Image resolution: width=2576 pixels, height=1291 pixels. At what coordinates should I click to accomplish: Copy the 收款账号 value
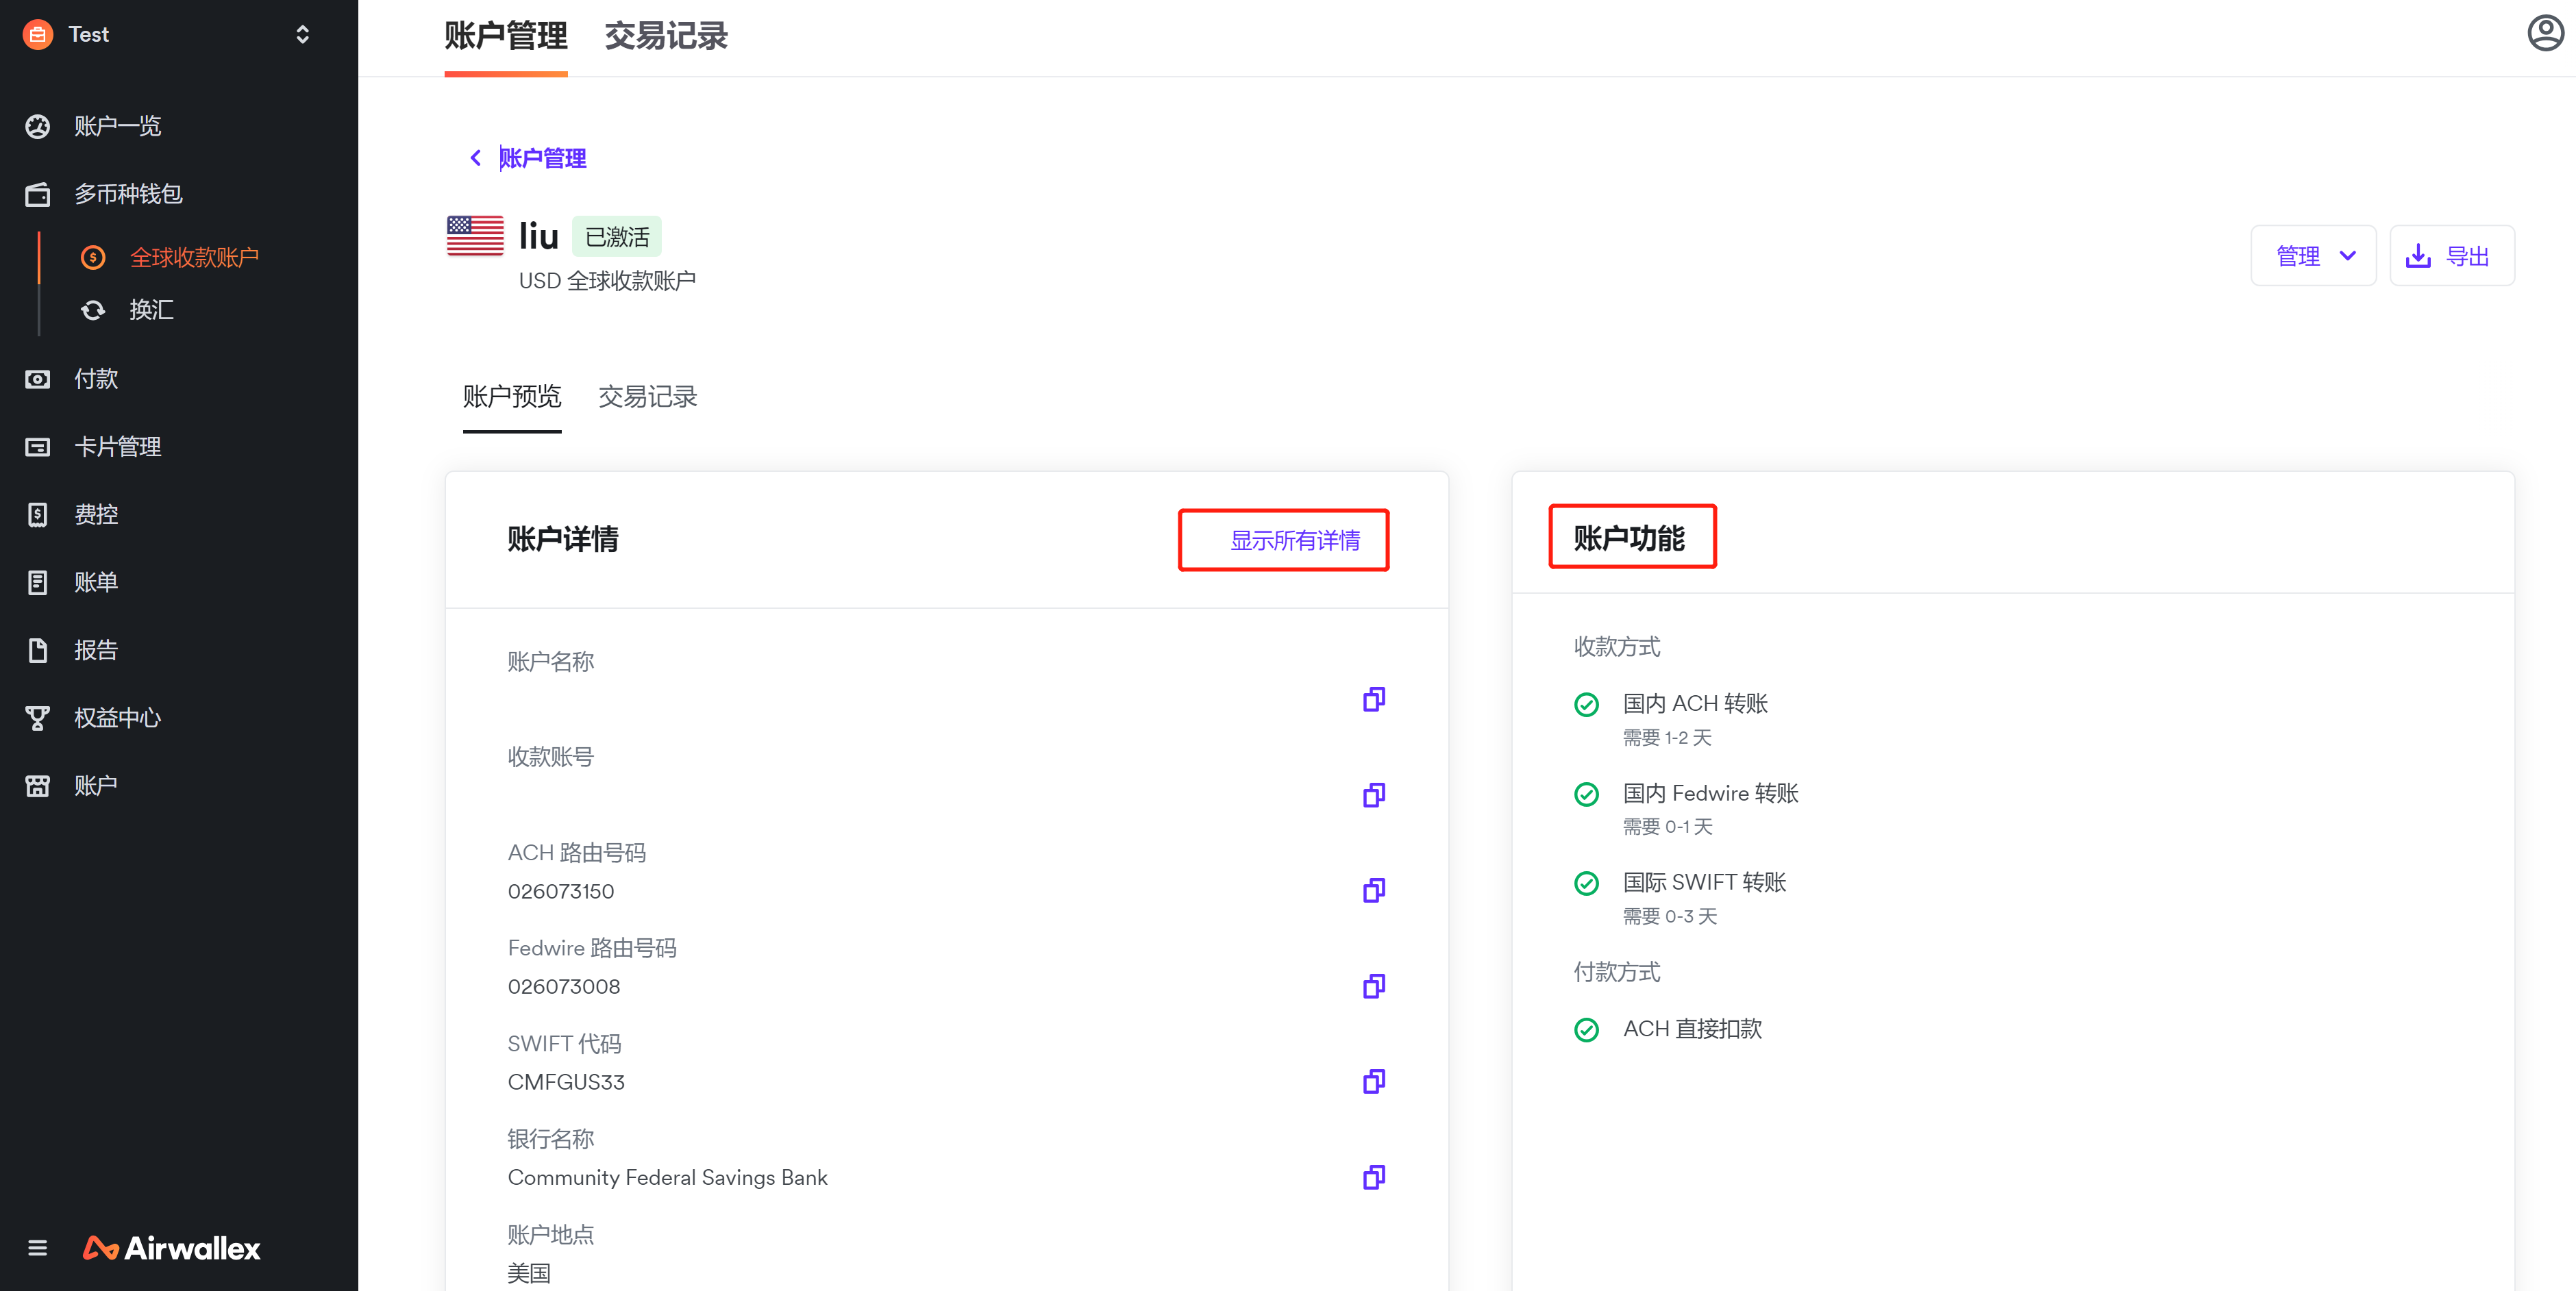point(1374,795)
